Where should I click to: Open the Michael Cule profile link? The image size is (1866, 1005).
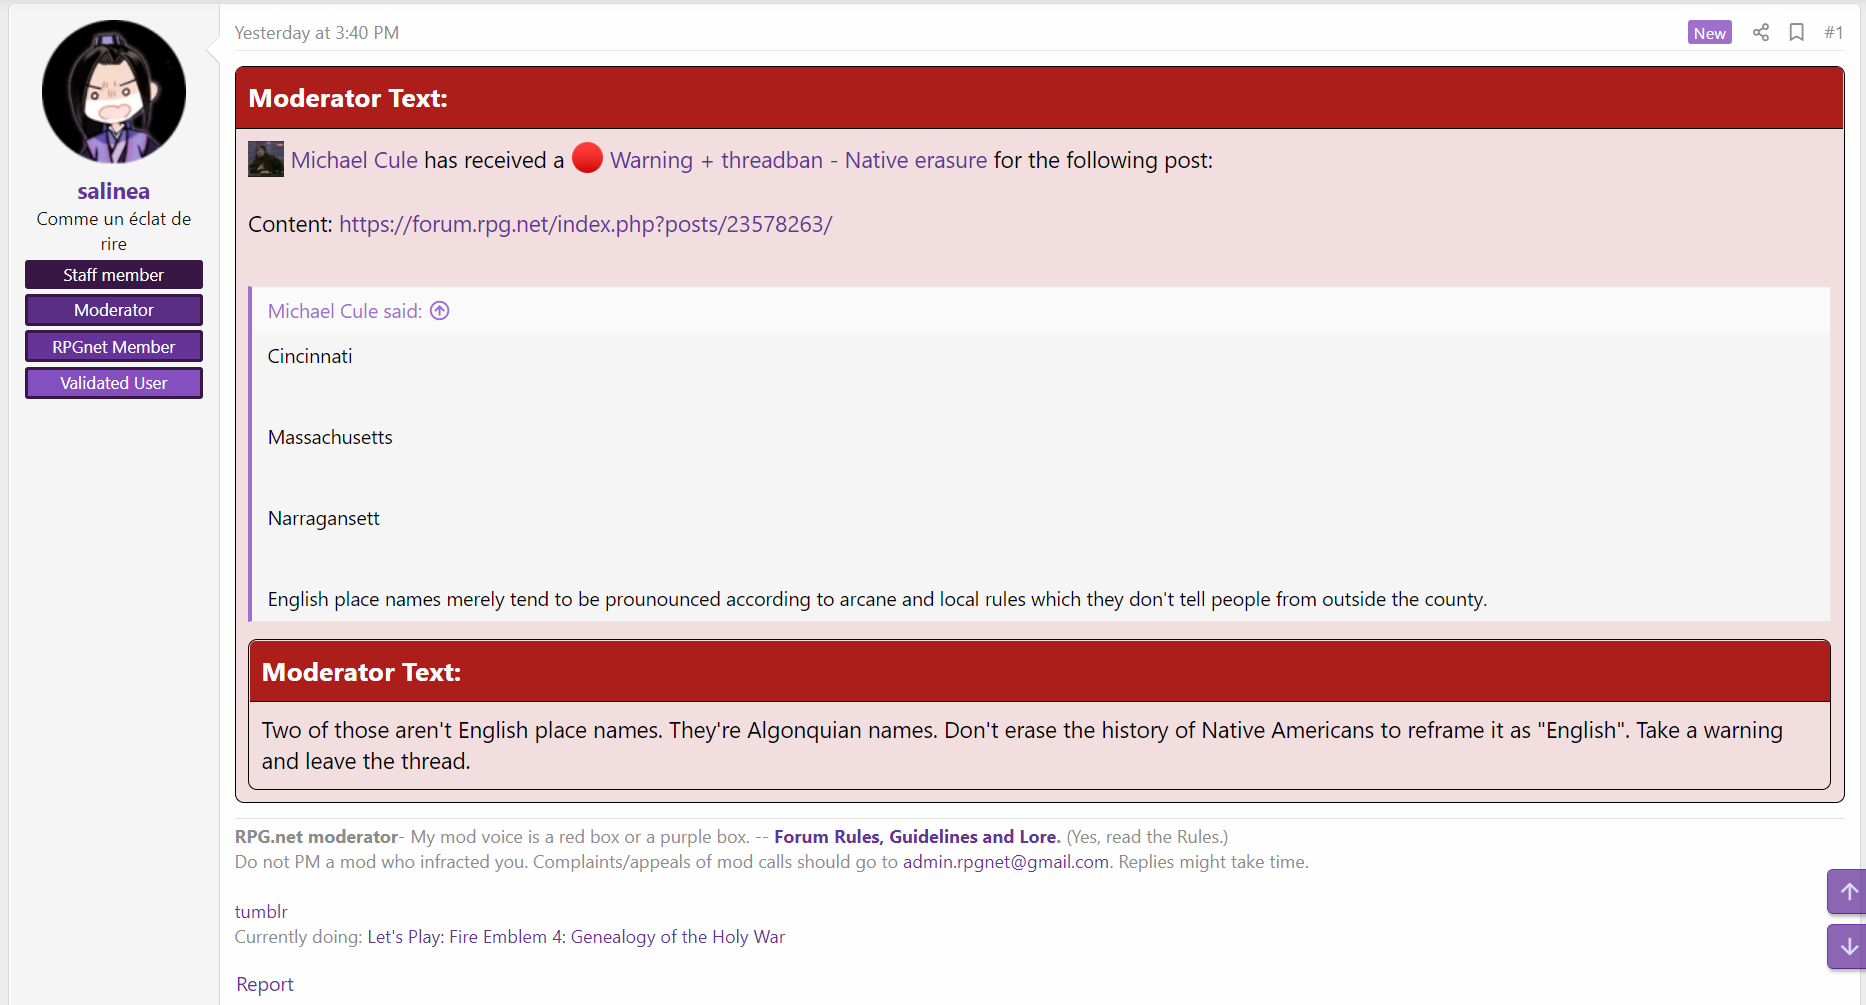point(354,160)
